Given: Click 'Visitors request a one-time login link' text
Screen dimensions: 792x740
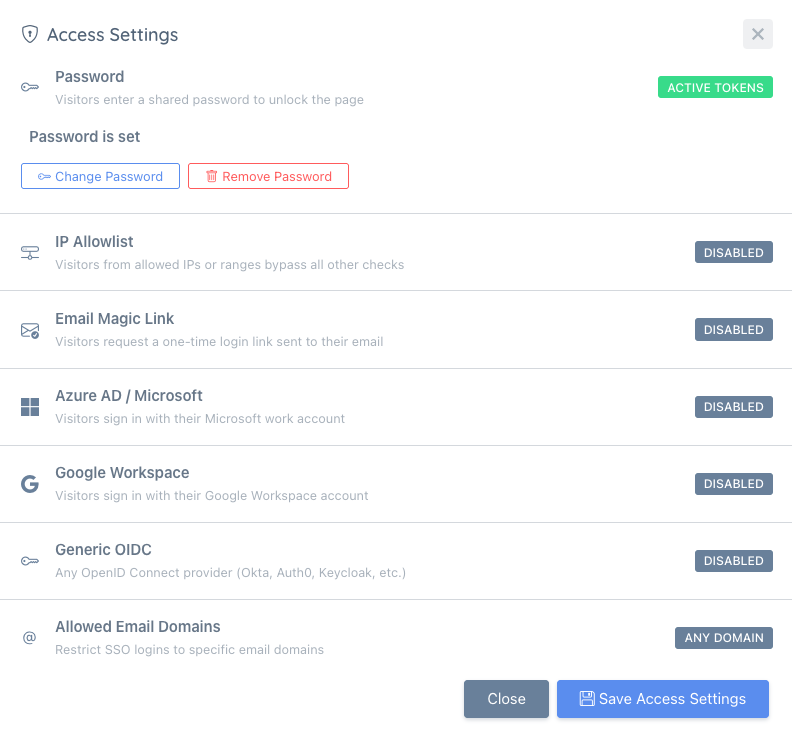Looking at the screenshot, I should pyautogui.click(x=219, y=342).
